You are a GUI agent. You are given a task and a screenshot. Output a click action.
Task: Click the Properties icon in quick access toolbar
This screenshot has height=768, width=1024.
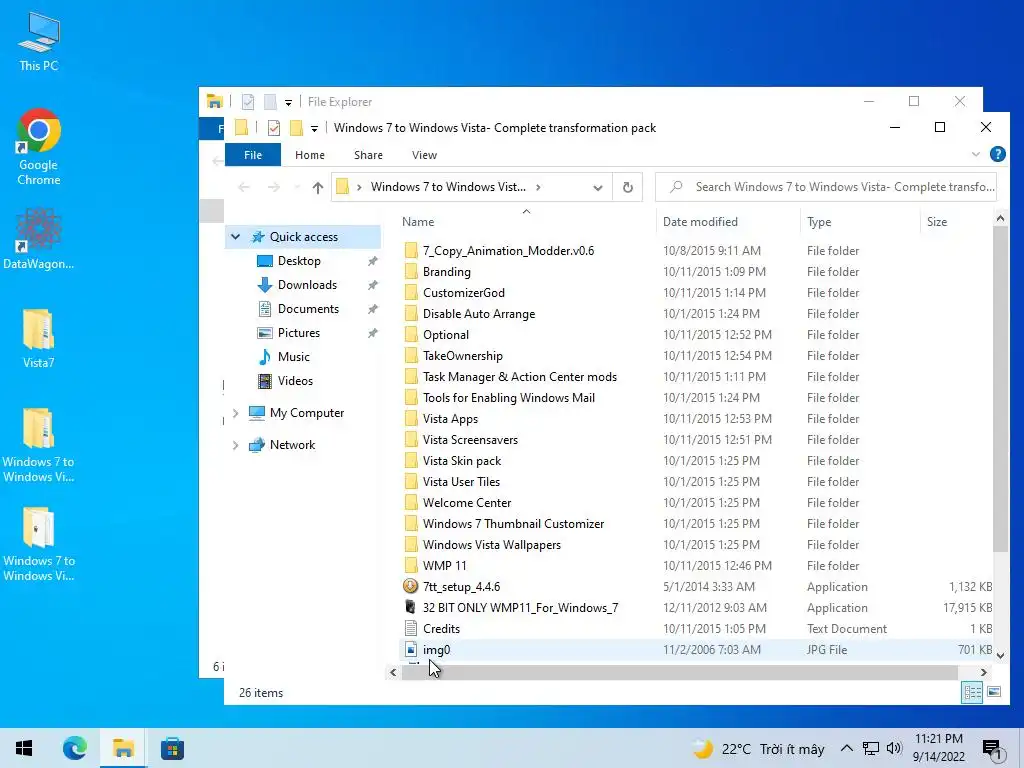(274, 128)
